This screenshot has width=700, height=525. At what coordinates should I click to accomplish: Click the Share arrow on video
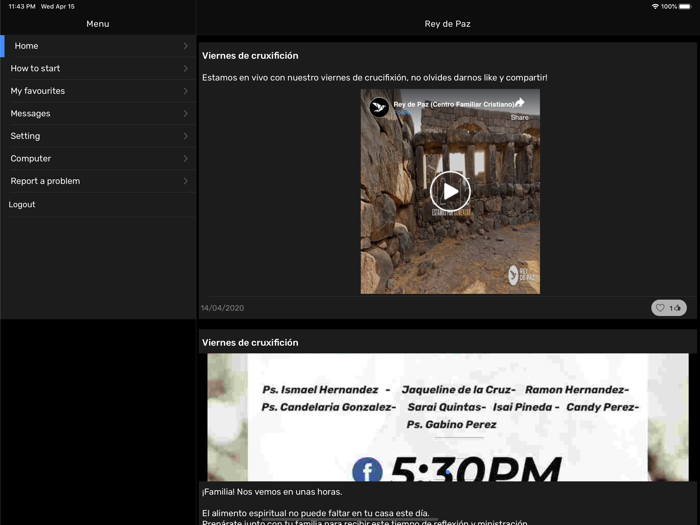click(519, 104)
